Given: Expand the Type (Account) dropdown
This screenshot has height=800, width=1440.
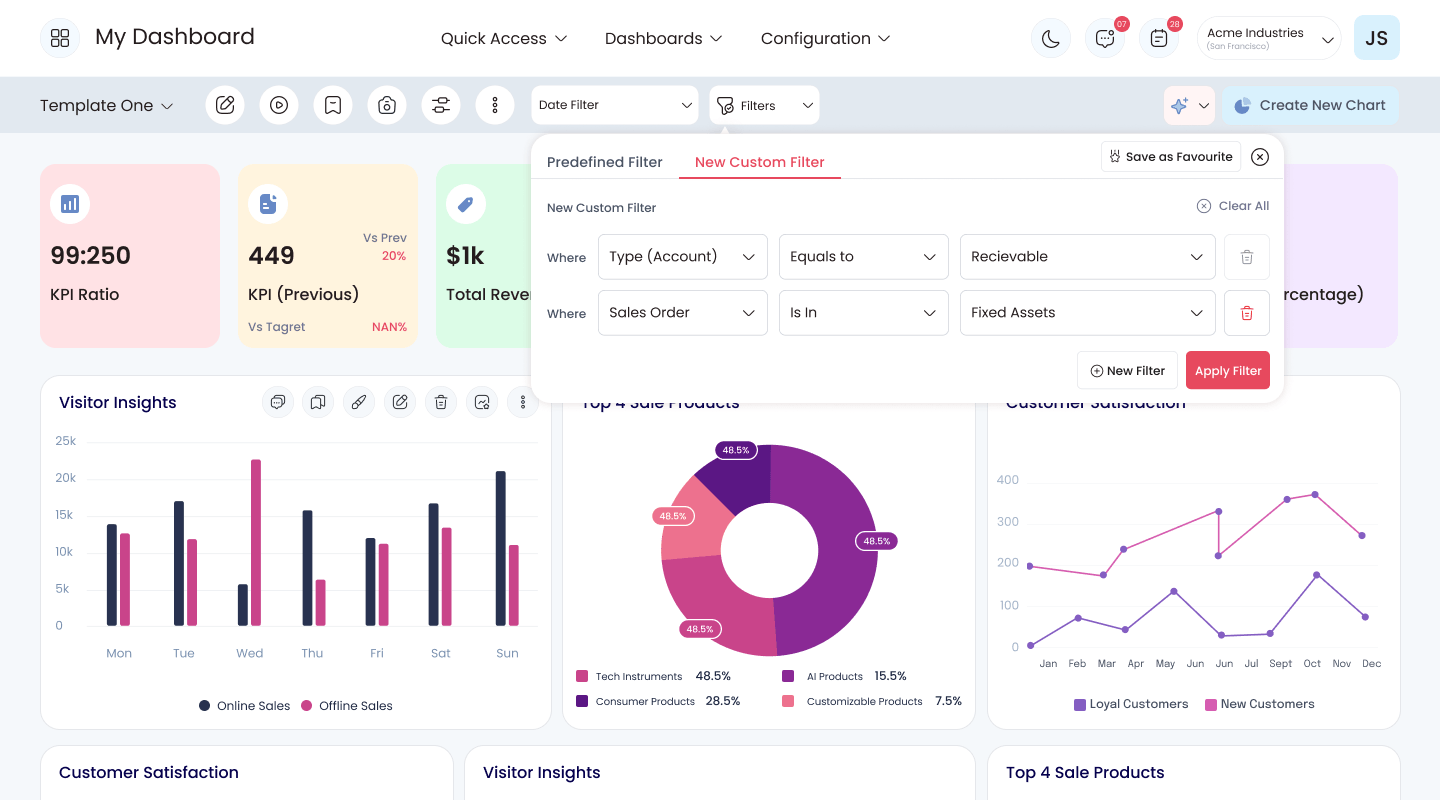Looking at the screenshot, I should [683, 257].
